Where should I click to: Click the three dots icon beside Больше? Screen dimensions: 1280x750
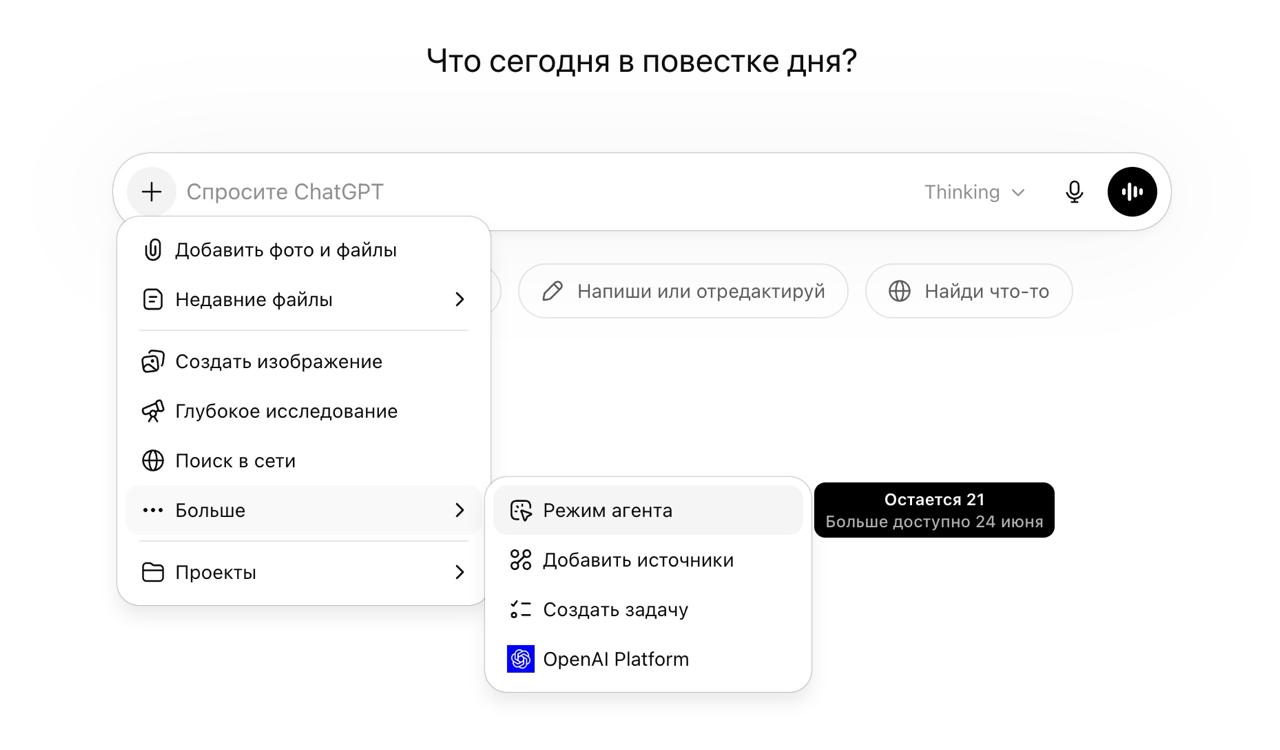pyautogui.click(x=153, y=510)
